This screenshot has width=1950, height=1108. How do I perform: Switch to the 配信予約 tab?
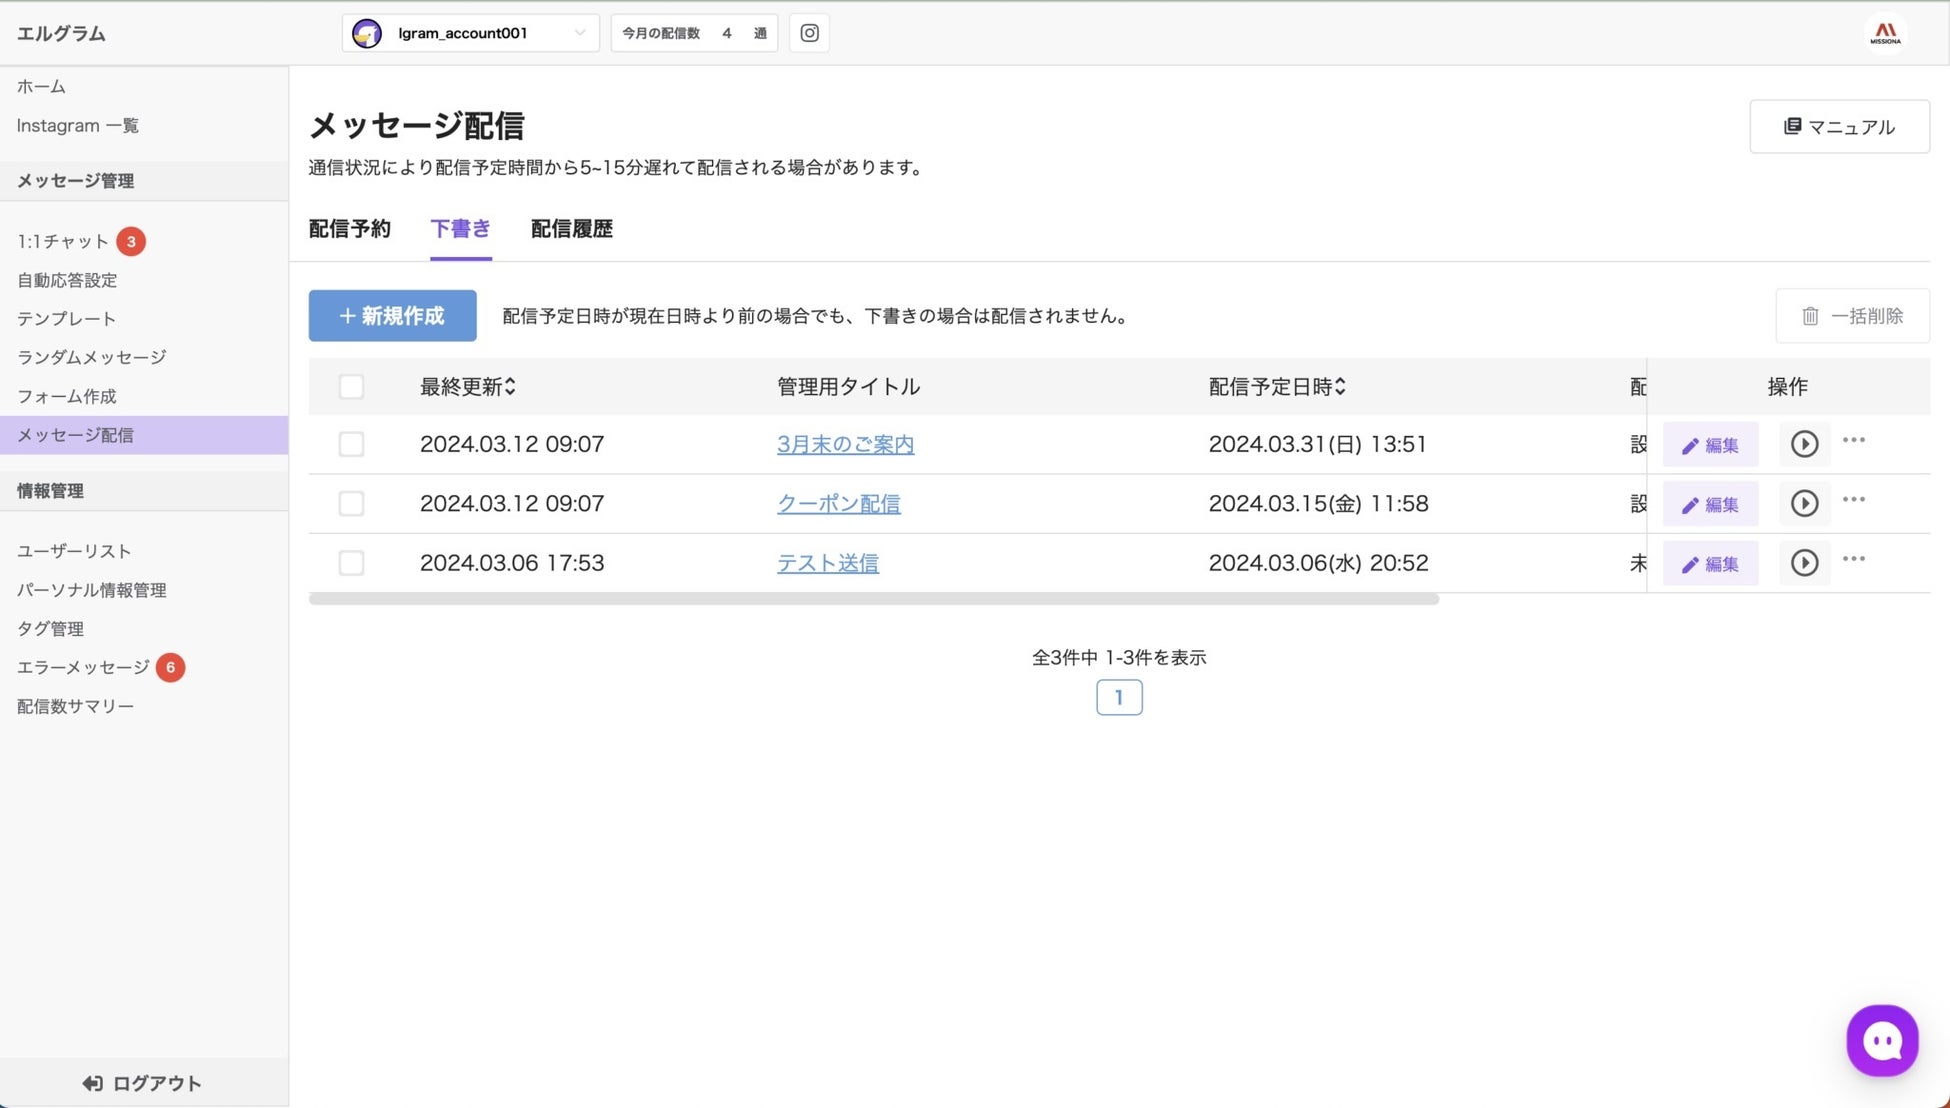click(349, 229)
